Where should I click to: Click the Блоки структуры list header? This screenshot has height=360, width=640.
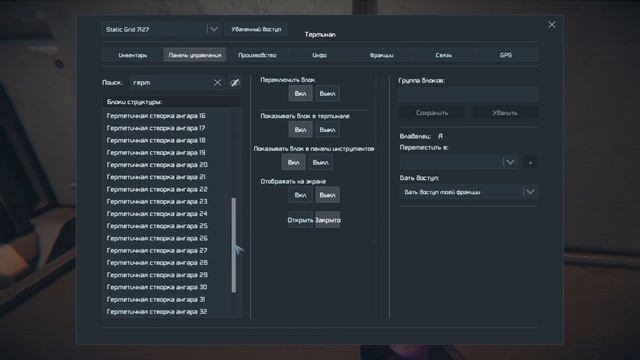click(x=171, y=102)
